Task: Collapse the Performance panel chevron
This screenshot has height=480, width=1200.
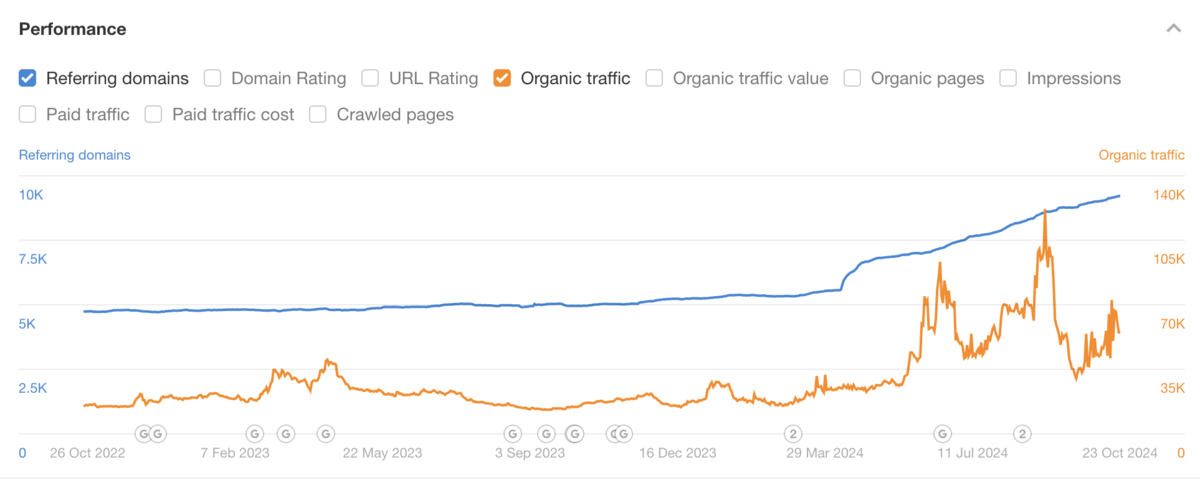Action: pos(1173,29)
